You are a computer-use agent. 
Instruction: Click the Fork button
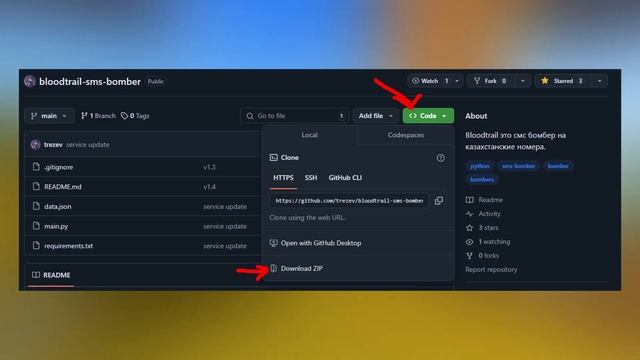[x=491, y=81]
